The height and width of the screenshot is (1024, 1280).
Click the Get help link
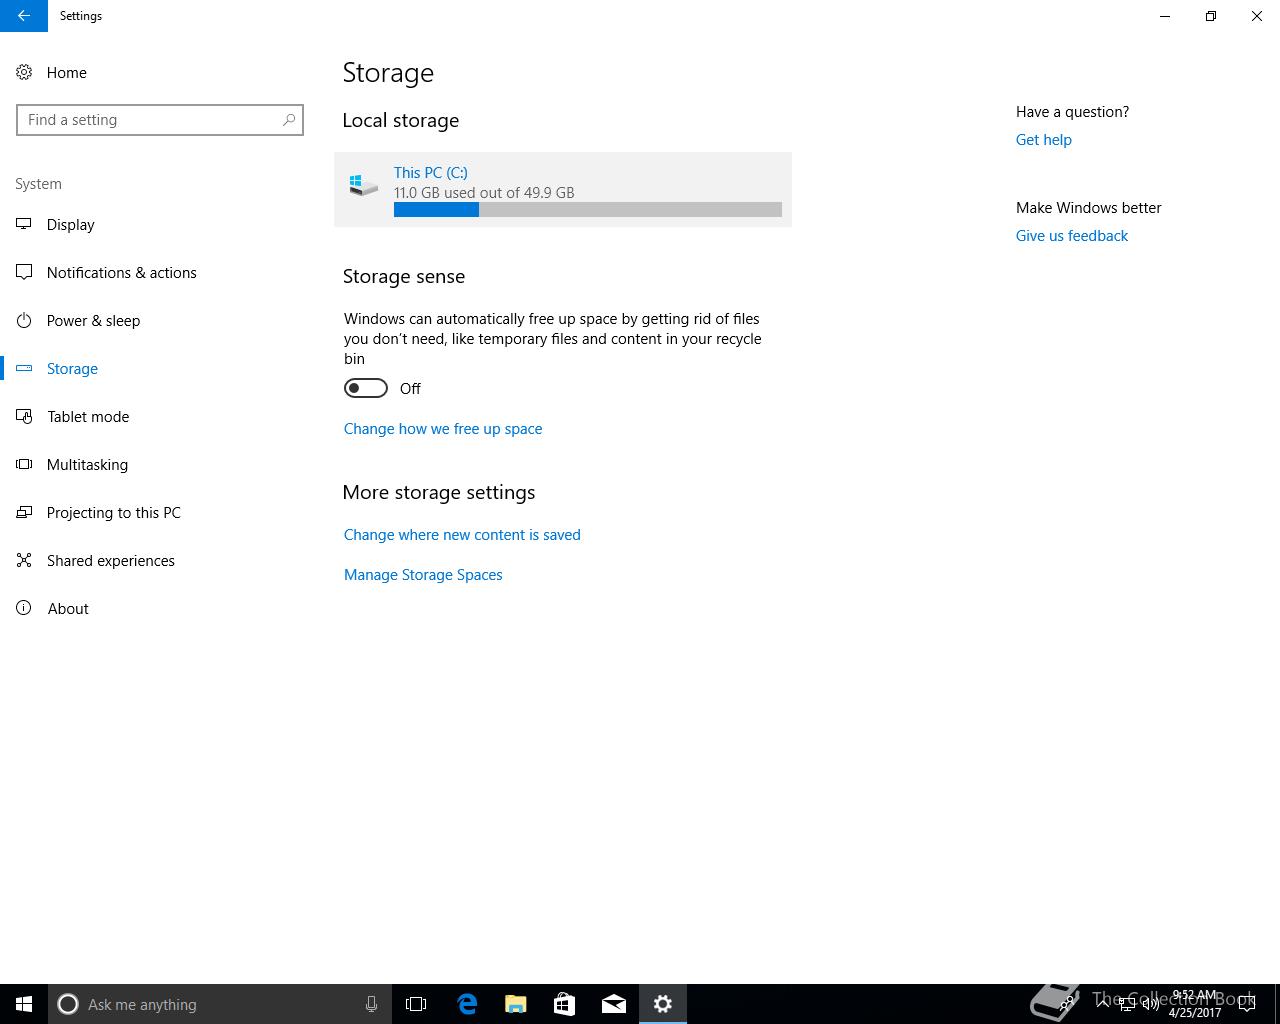pos(1043,139)
